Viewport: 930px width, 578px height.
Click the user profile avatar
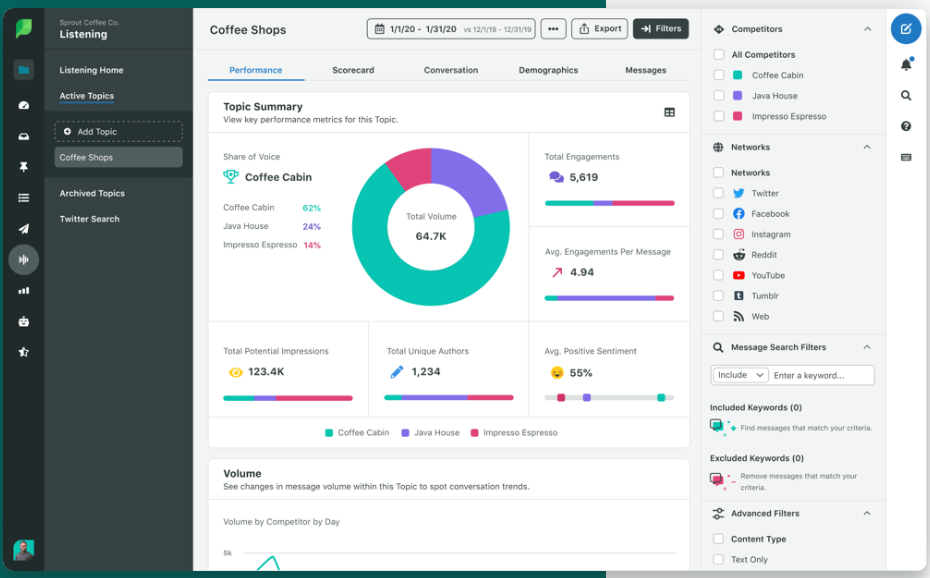(24, 550)
